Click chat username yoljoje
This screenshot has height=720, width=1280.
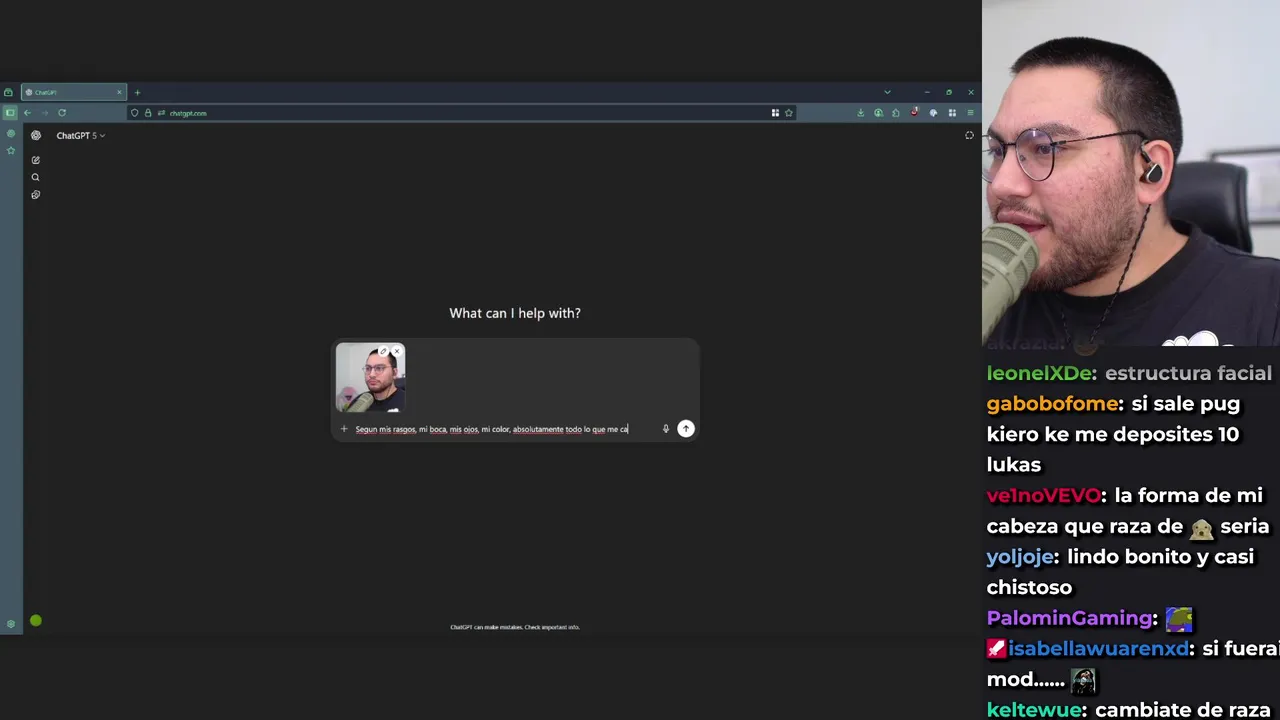[x=1020, y=557]
